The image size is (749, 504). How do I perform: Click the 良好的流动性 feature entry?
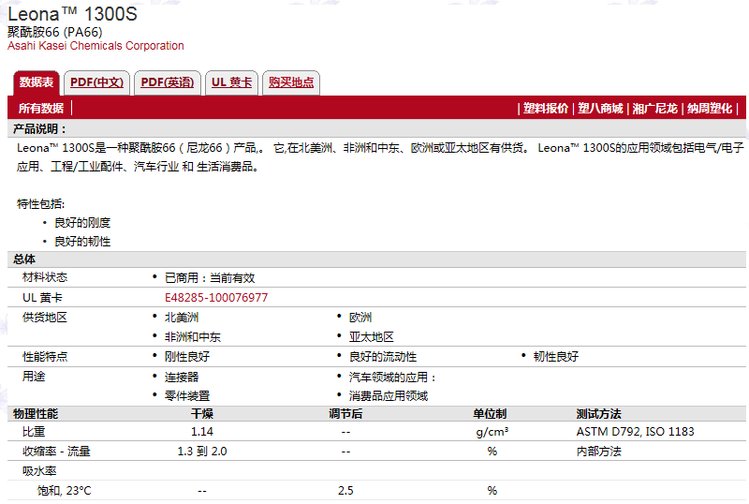coord(383,356)
